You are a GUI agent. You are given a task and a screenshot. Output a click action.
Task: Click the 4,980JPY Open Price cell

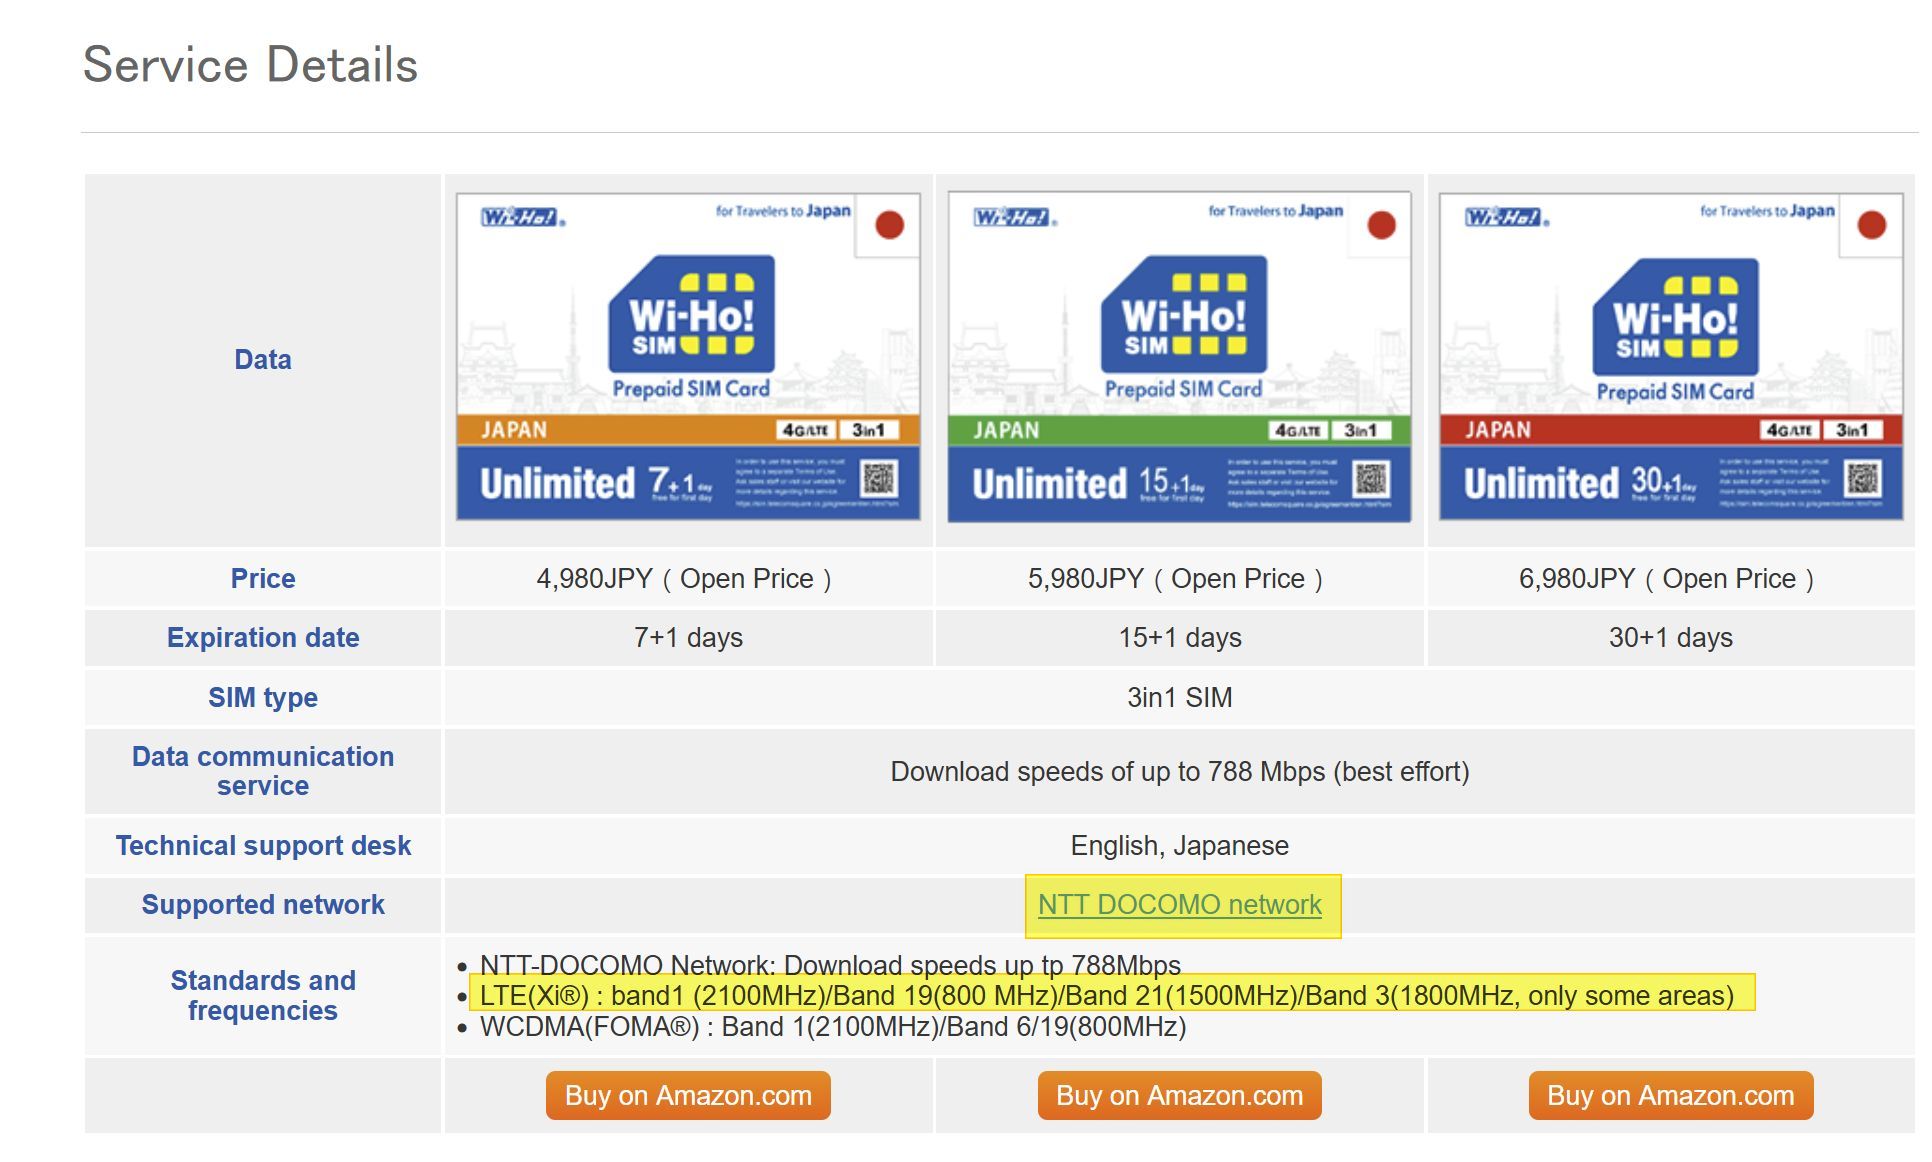click(684, 579)
